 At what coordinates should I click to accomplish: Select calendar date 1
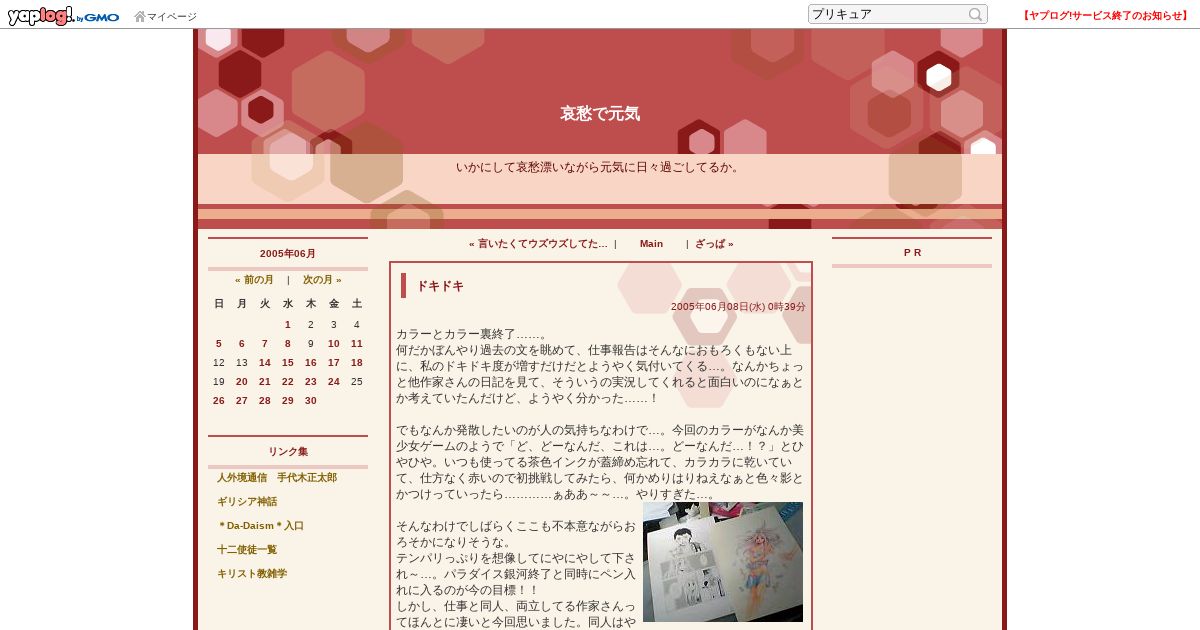point(288,325)
